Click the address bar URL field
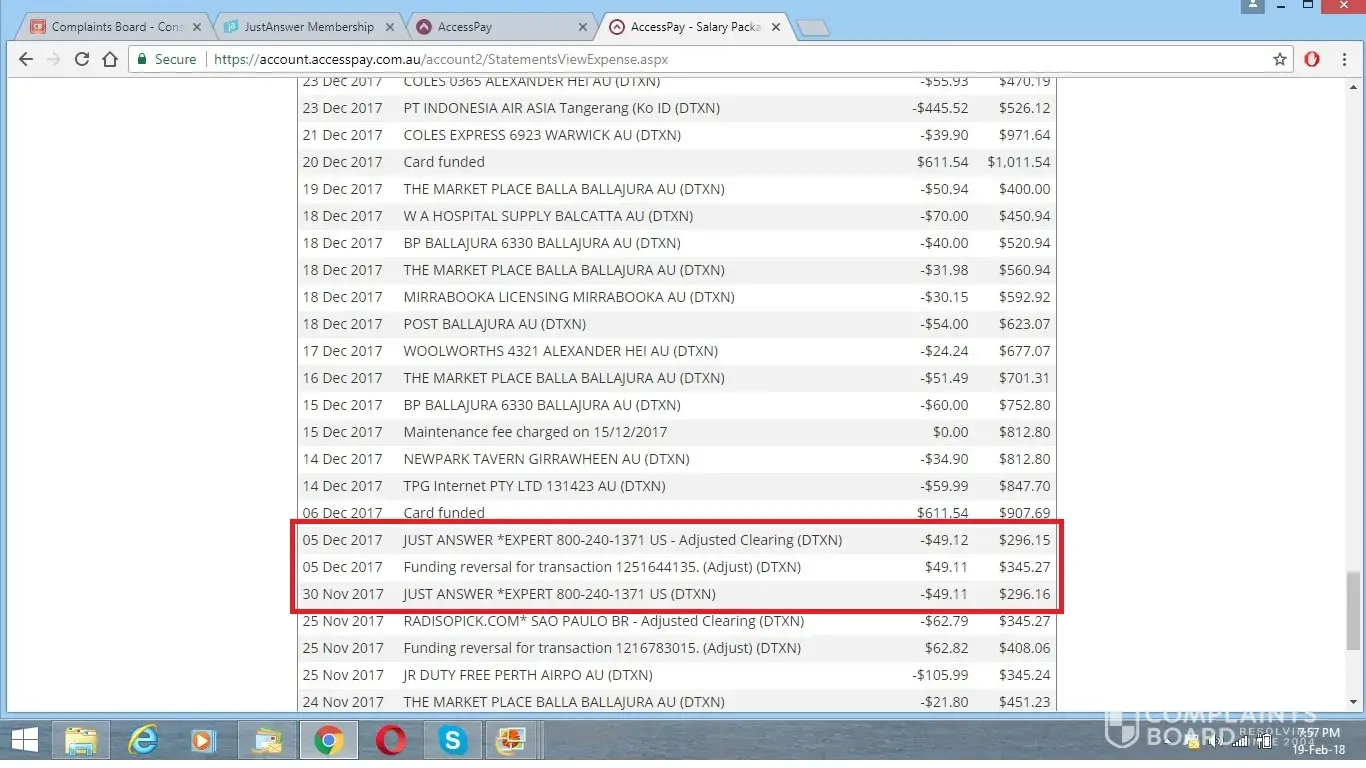 [700, 59]
